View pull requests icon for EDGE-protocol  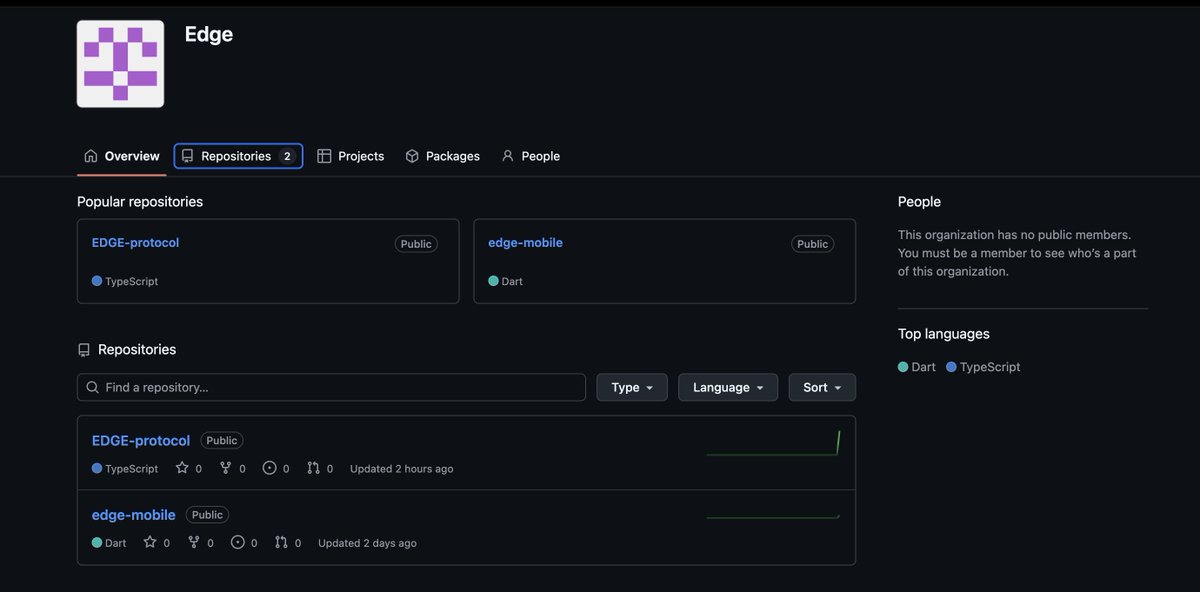click(x=313, y=468)
